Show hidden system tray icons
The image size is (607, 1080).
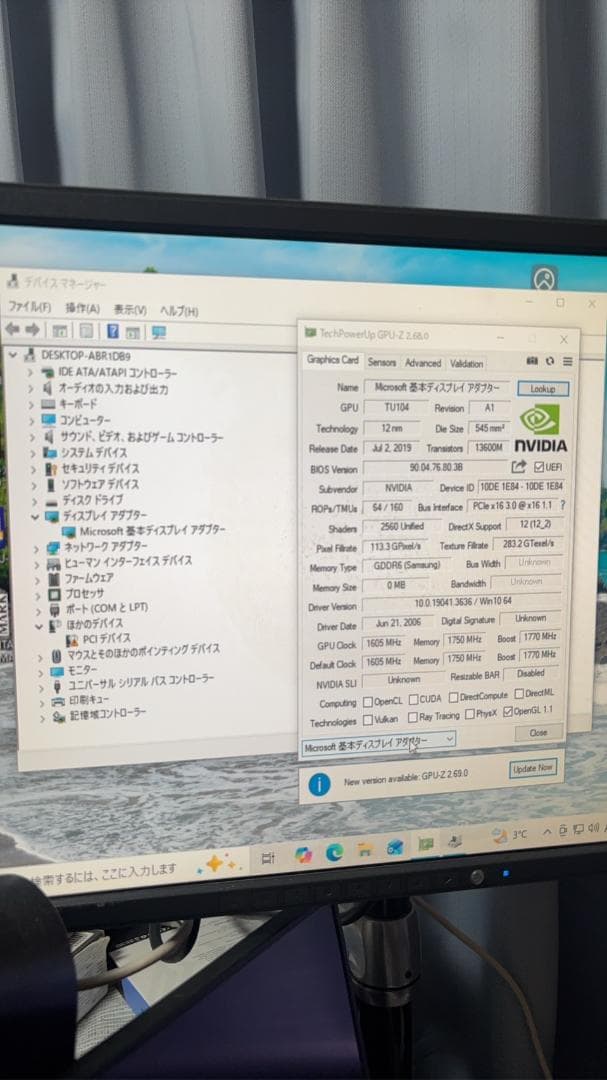548,831
